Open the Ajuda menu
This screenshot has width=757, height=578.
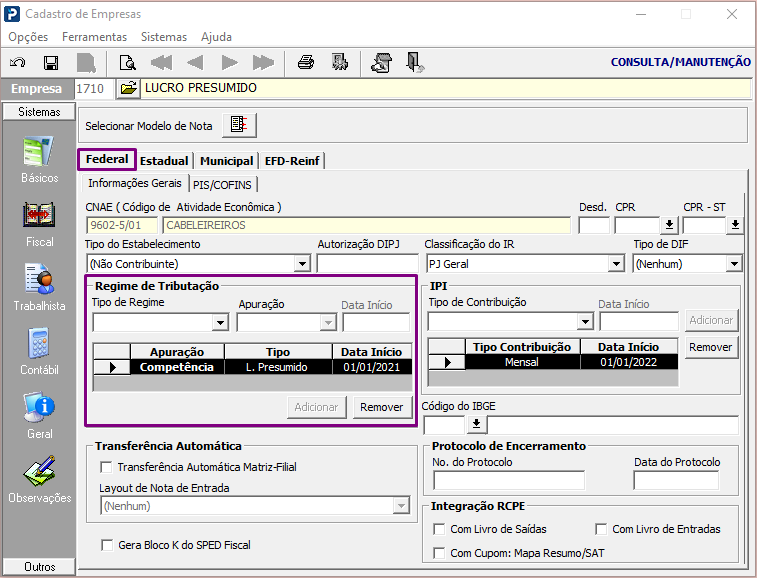pos(216,37)
